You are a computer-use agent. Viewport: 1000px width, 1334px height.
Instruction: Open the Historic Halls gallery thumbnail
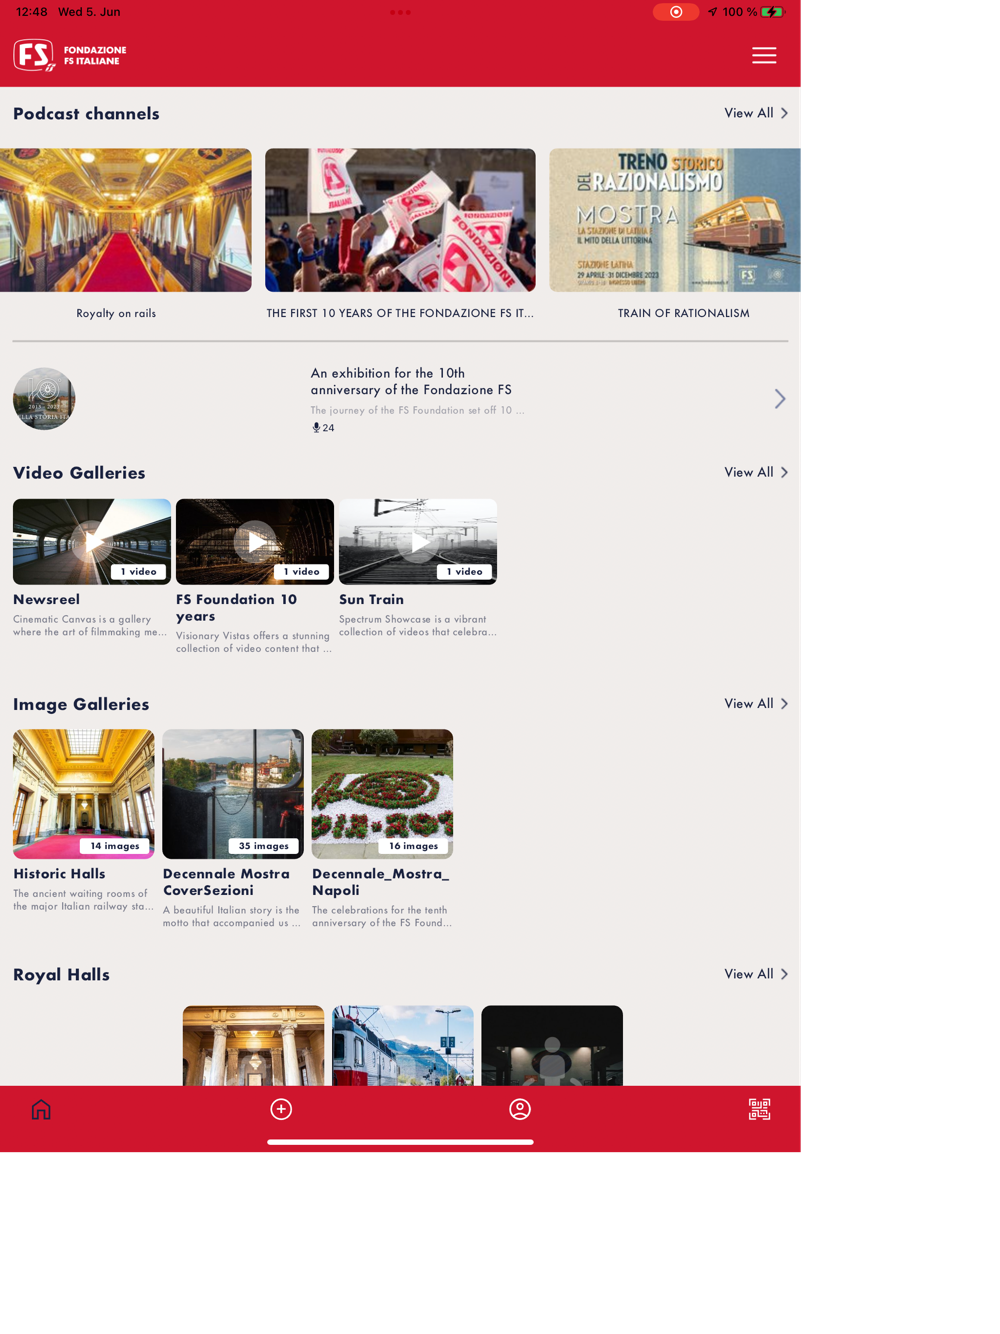click(x=84, y=794)
